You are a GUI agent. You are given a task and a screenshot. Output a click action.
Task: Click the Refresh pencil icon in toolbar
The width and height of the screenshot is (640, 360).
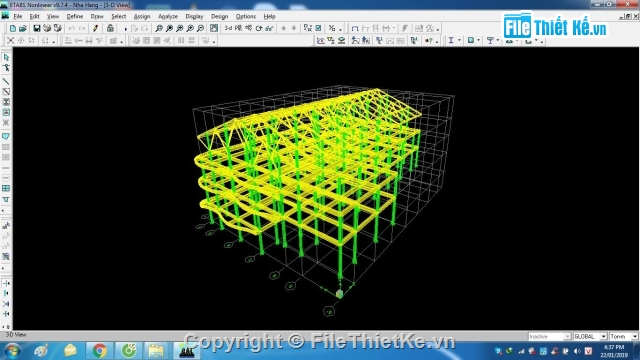96,28
